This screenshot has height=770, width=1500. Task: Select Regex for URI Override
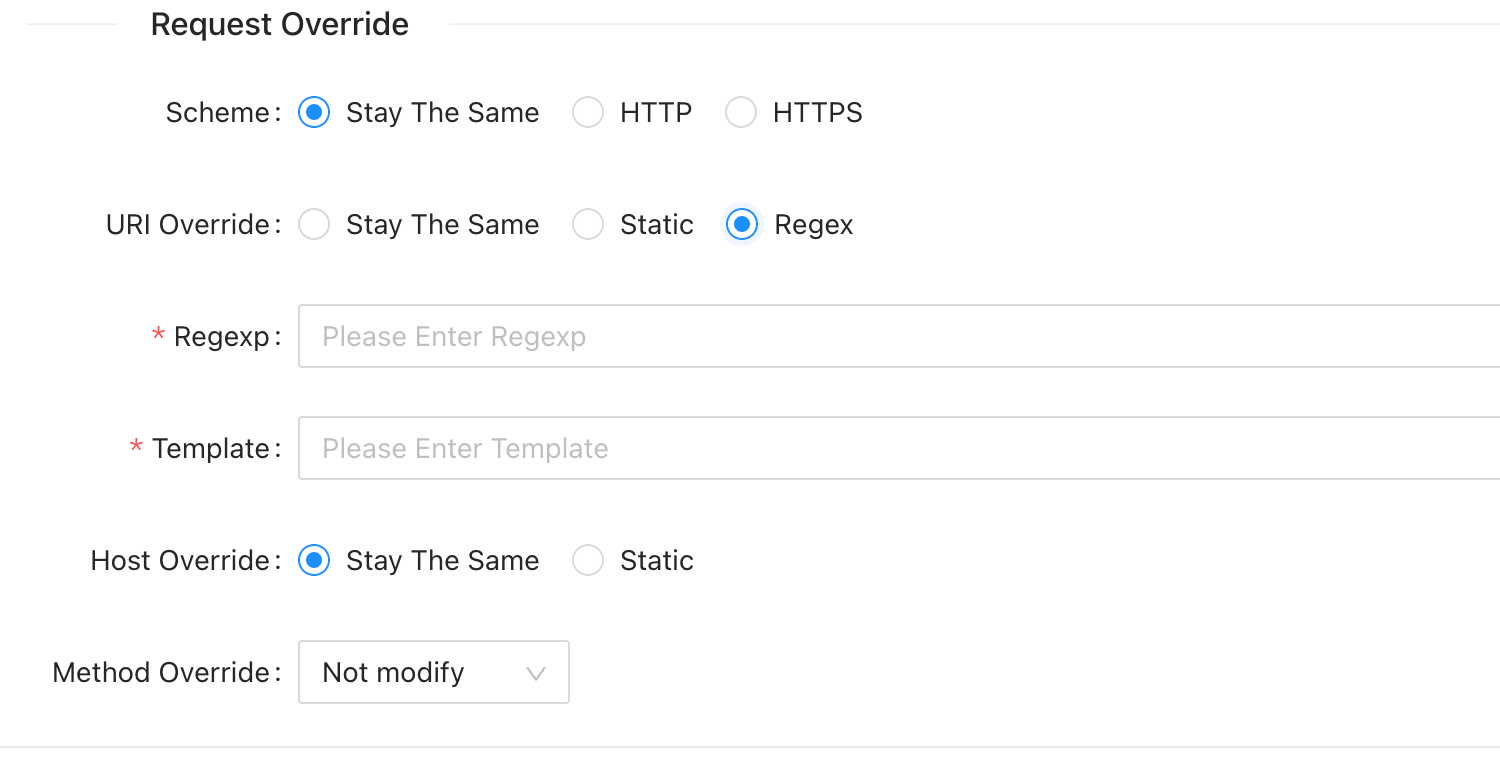coord(741,224)
